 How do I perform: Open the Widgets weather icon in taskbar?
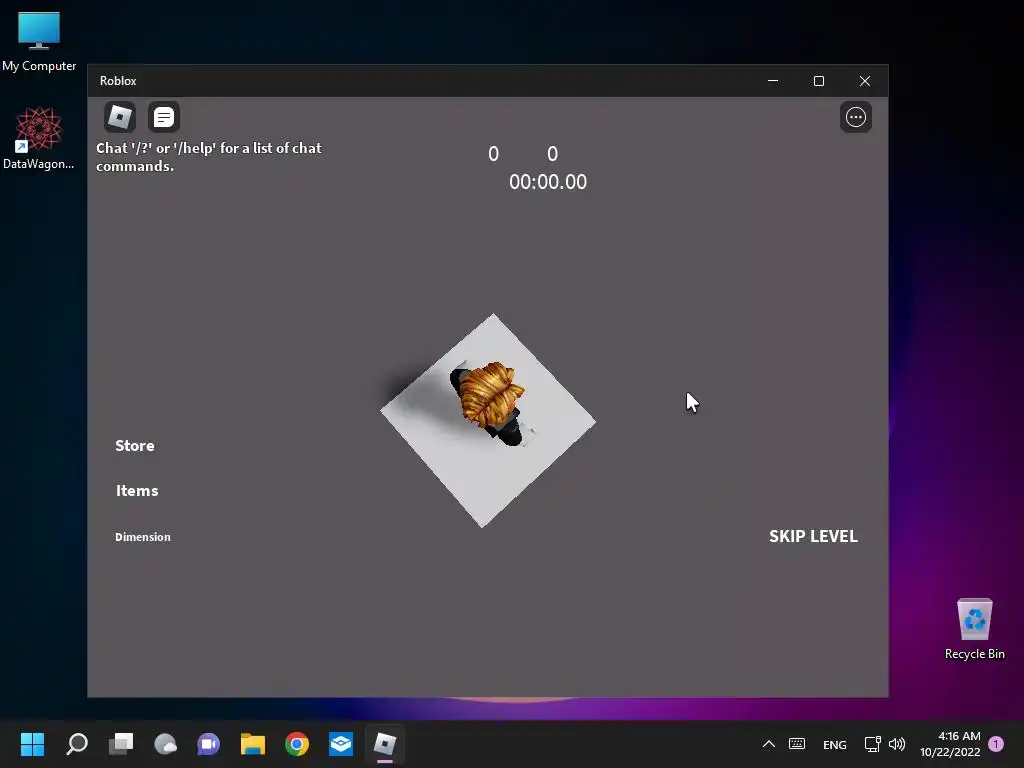tap(165, 744)
